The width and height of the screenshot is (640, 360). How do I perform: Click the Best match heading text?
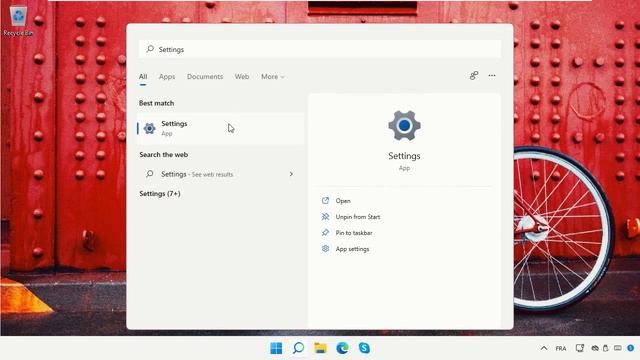(x=156, y=103)
